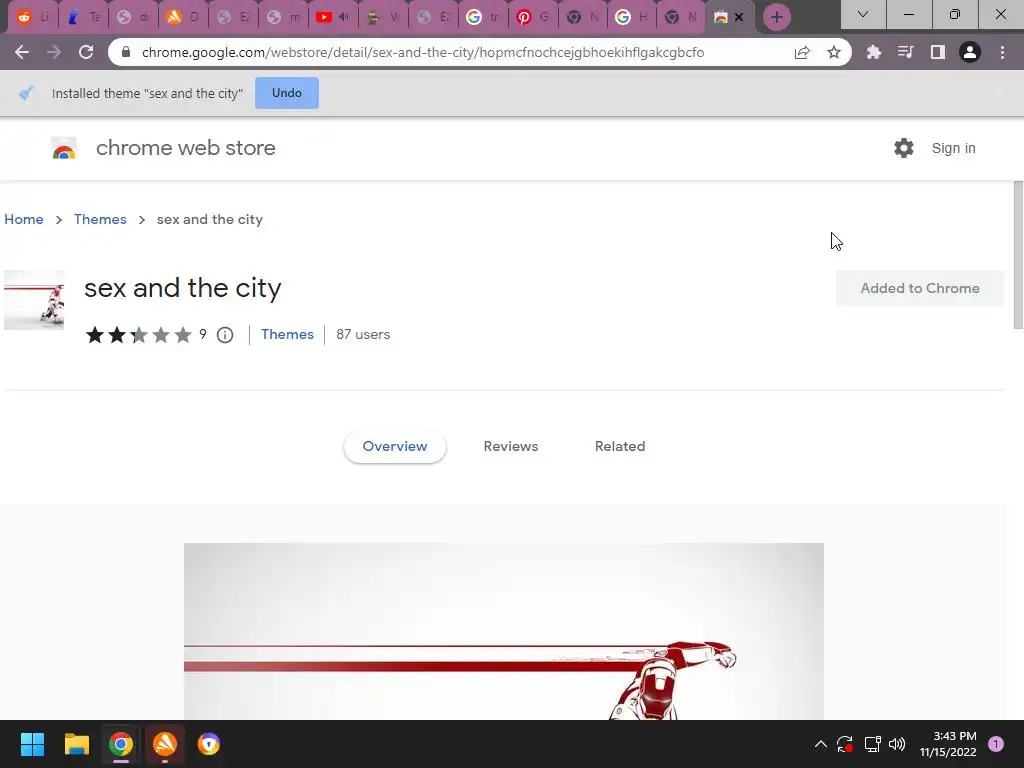1024x768 pixels.
Task: Click the address bar URL
Action: click(x=423, y=52)
